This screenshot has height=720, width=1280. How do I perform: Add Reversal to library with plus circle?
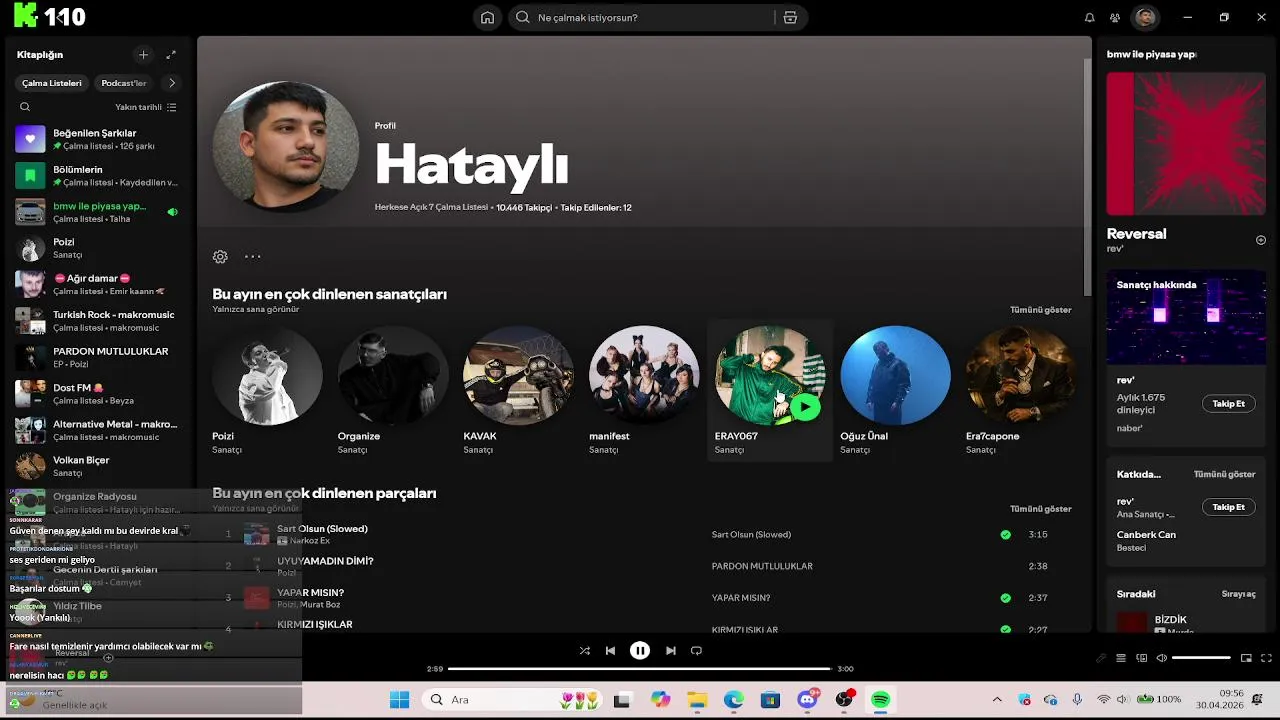click(x=1261, y=240)
